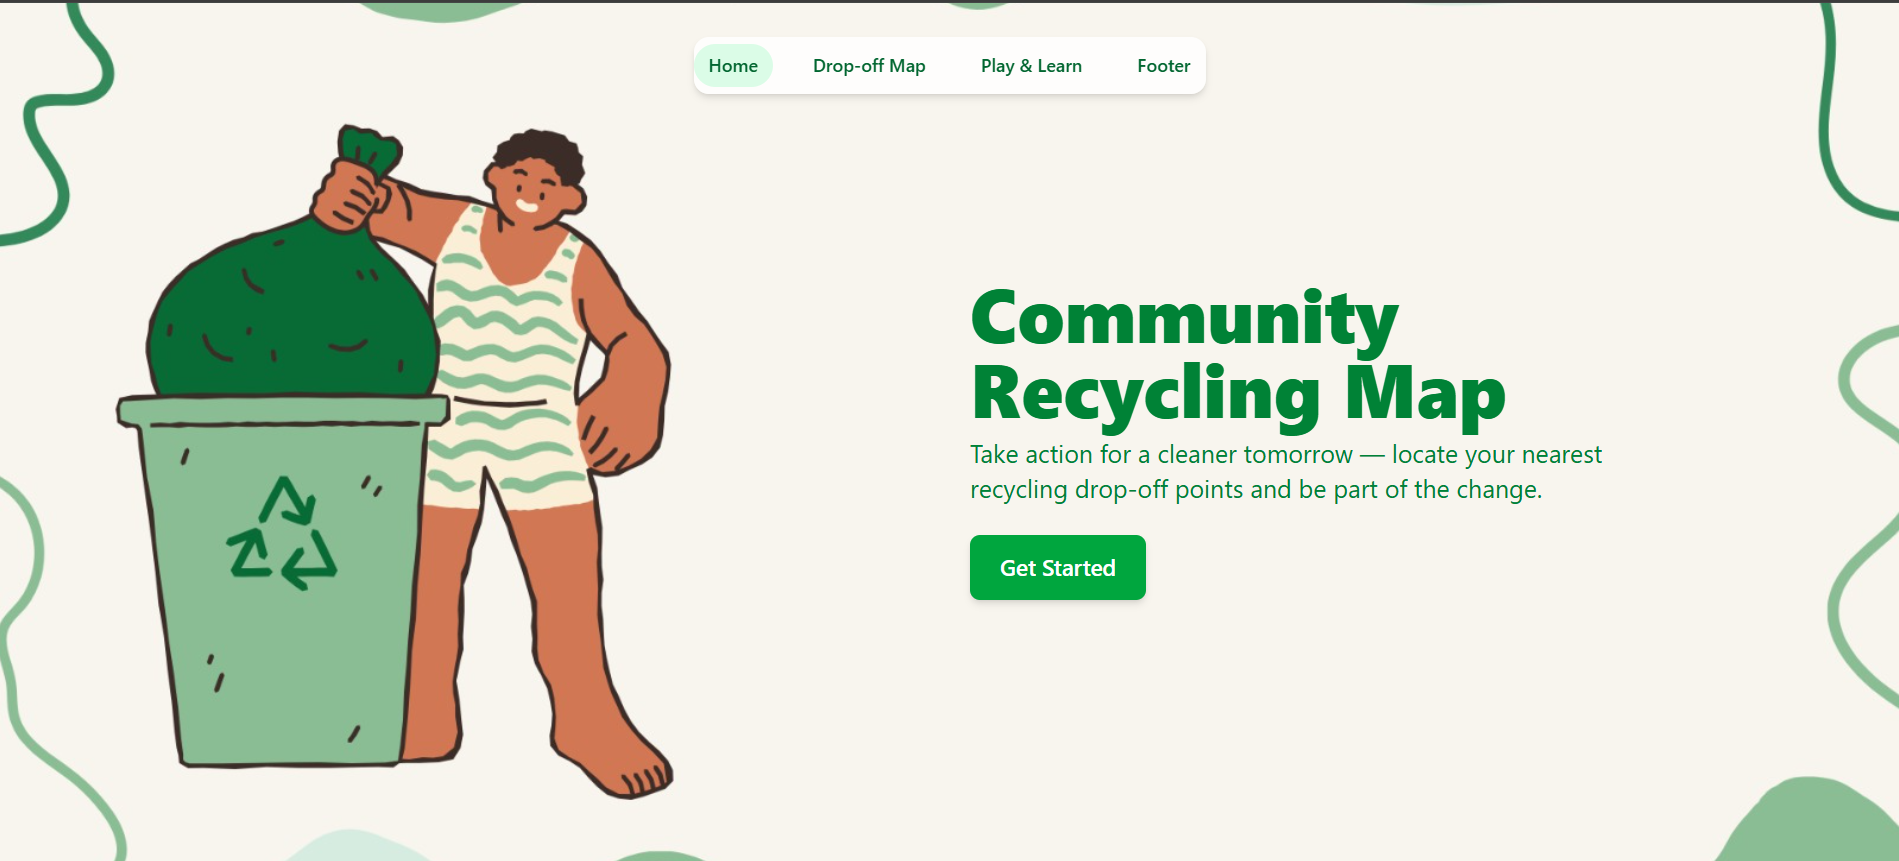The image size is (1899, 861).
Task: Click the light green lid of the recycling bin
Action: pyautogui.click(x=283, y=410)
